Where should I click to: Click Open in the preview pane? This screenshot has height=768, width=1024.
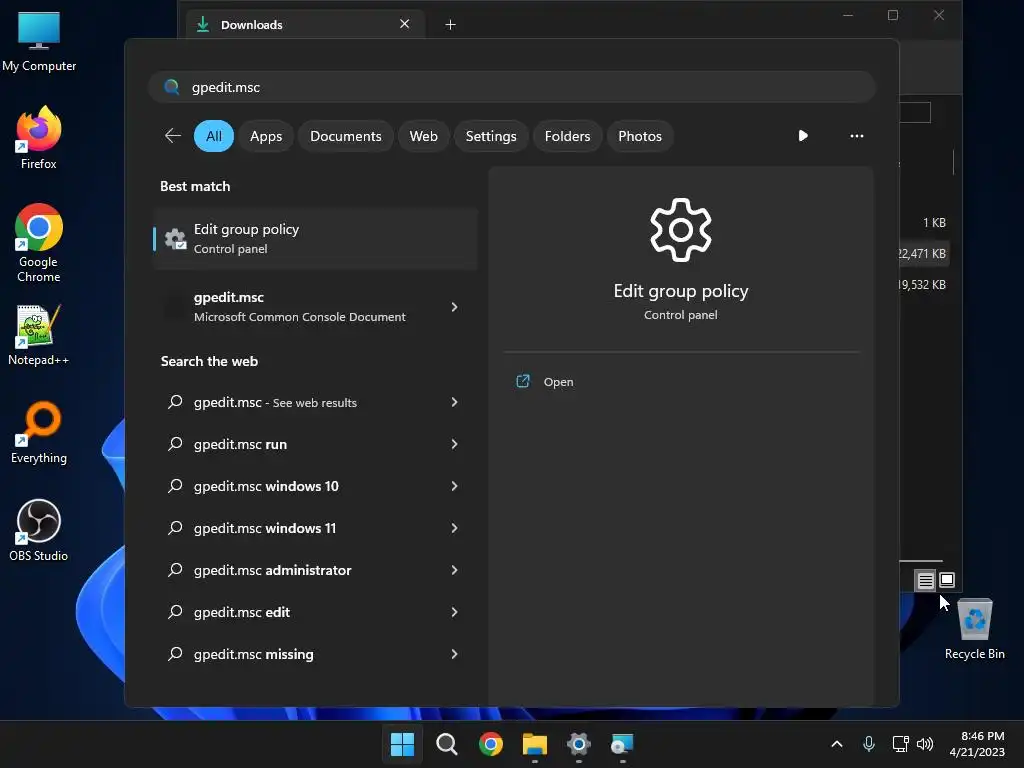(545, 381)
